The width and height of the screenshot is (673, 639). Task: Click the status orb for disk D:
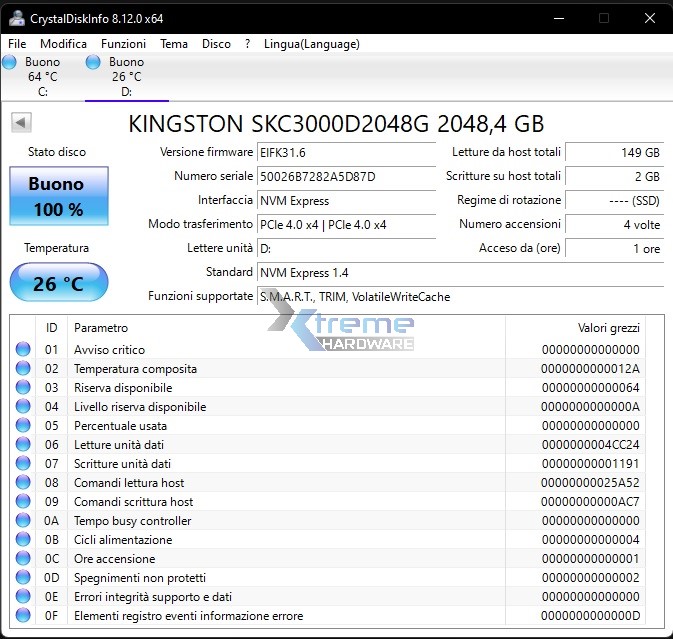[x=93, y=63]
